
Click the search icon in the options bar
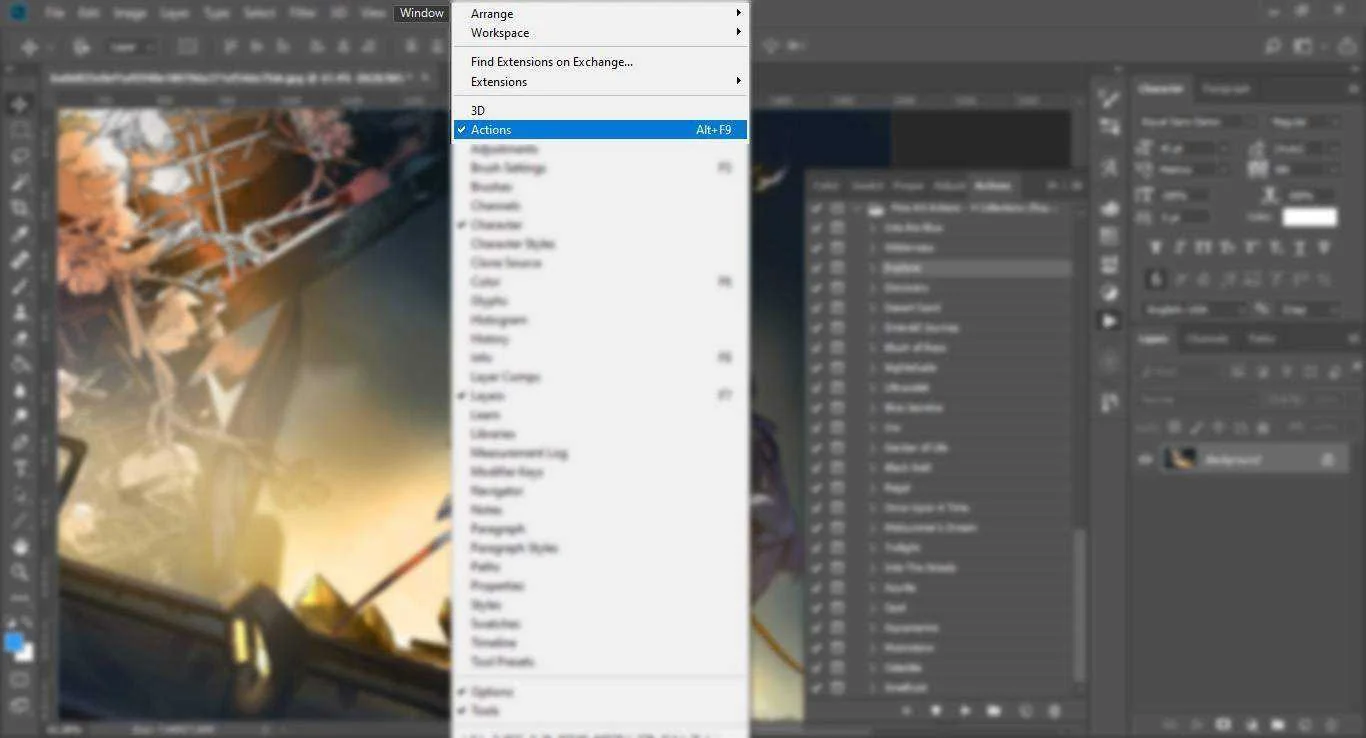click(1273, 47)
